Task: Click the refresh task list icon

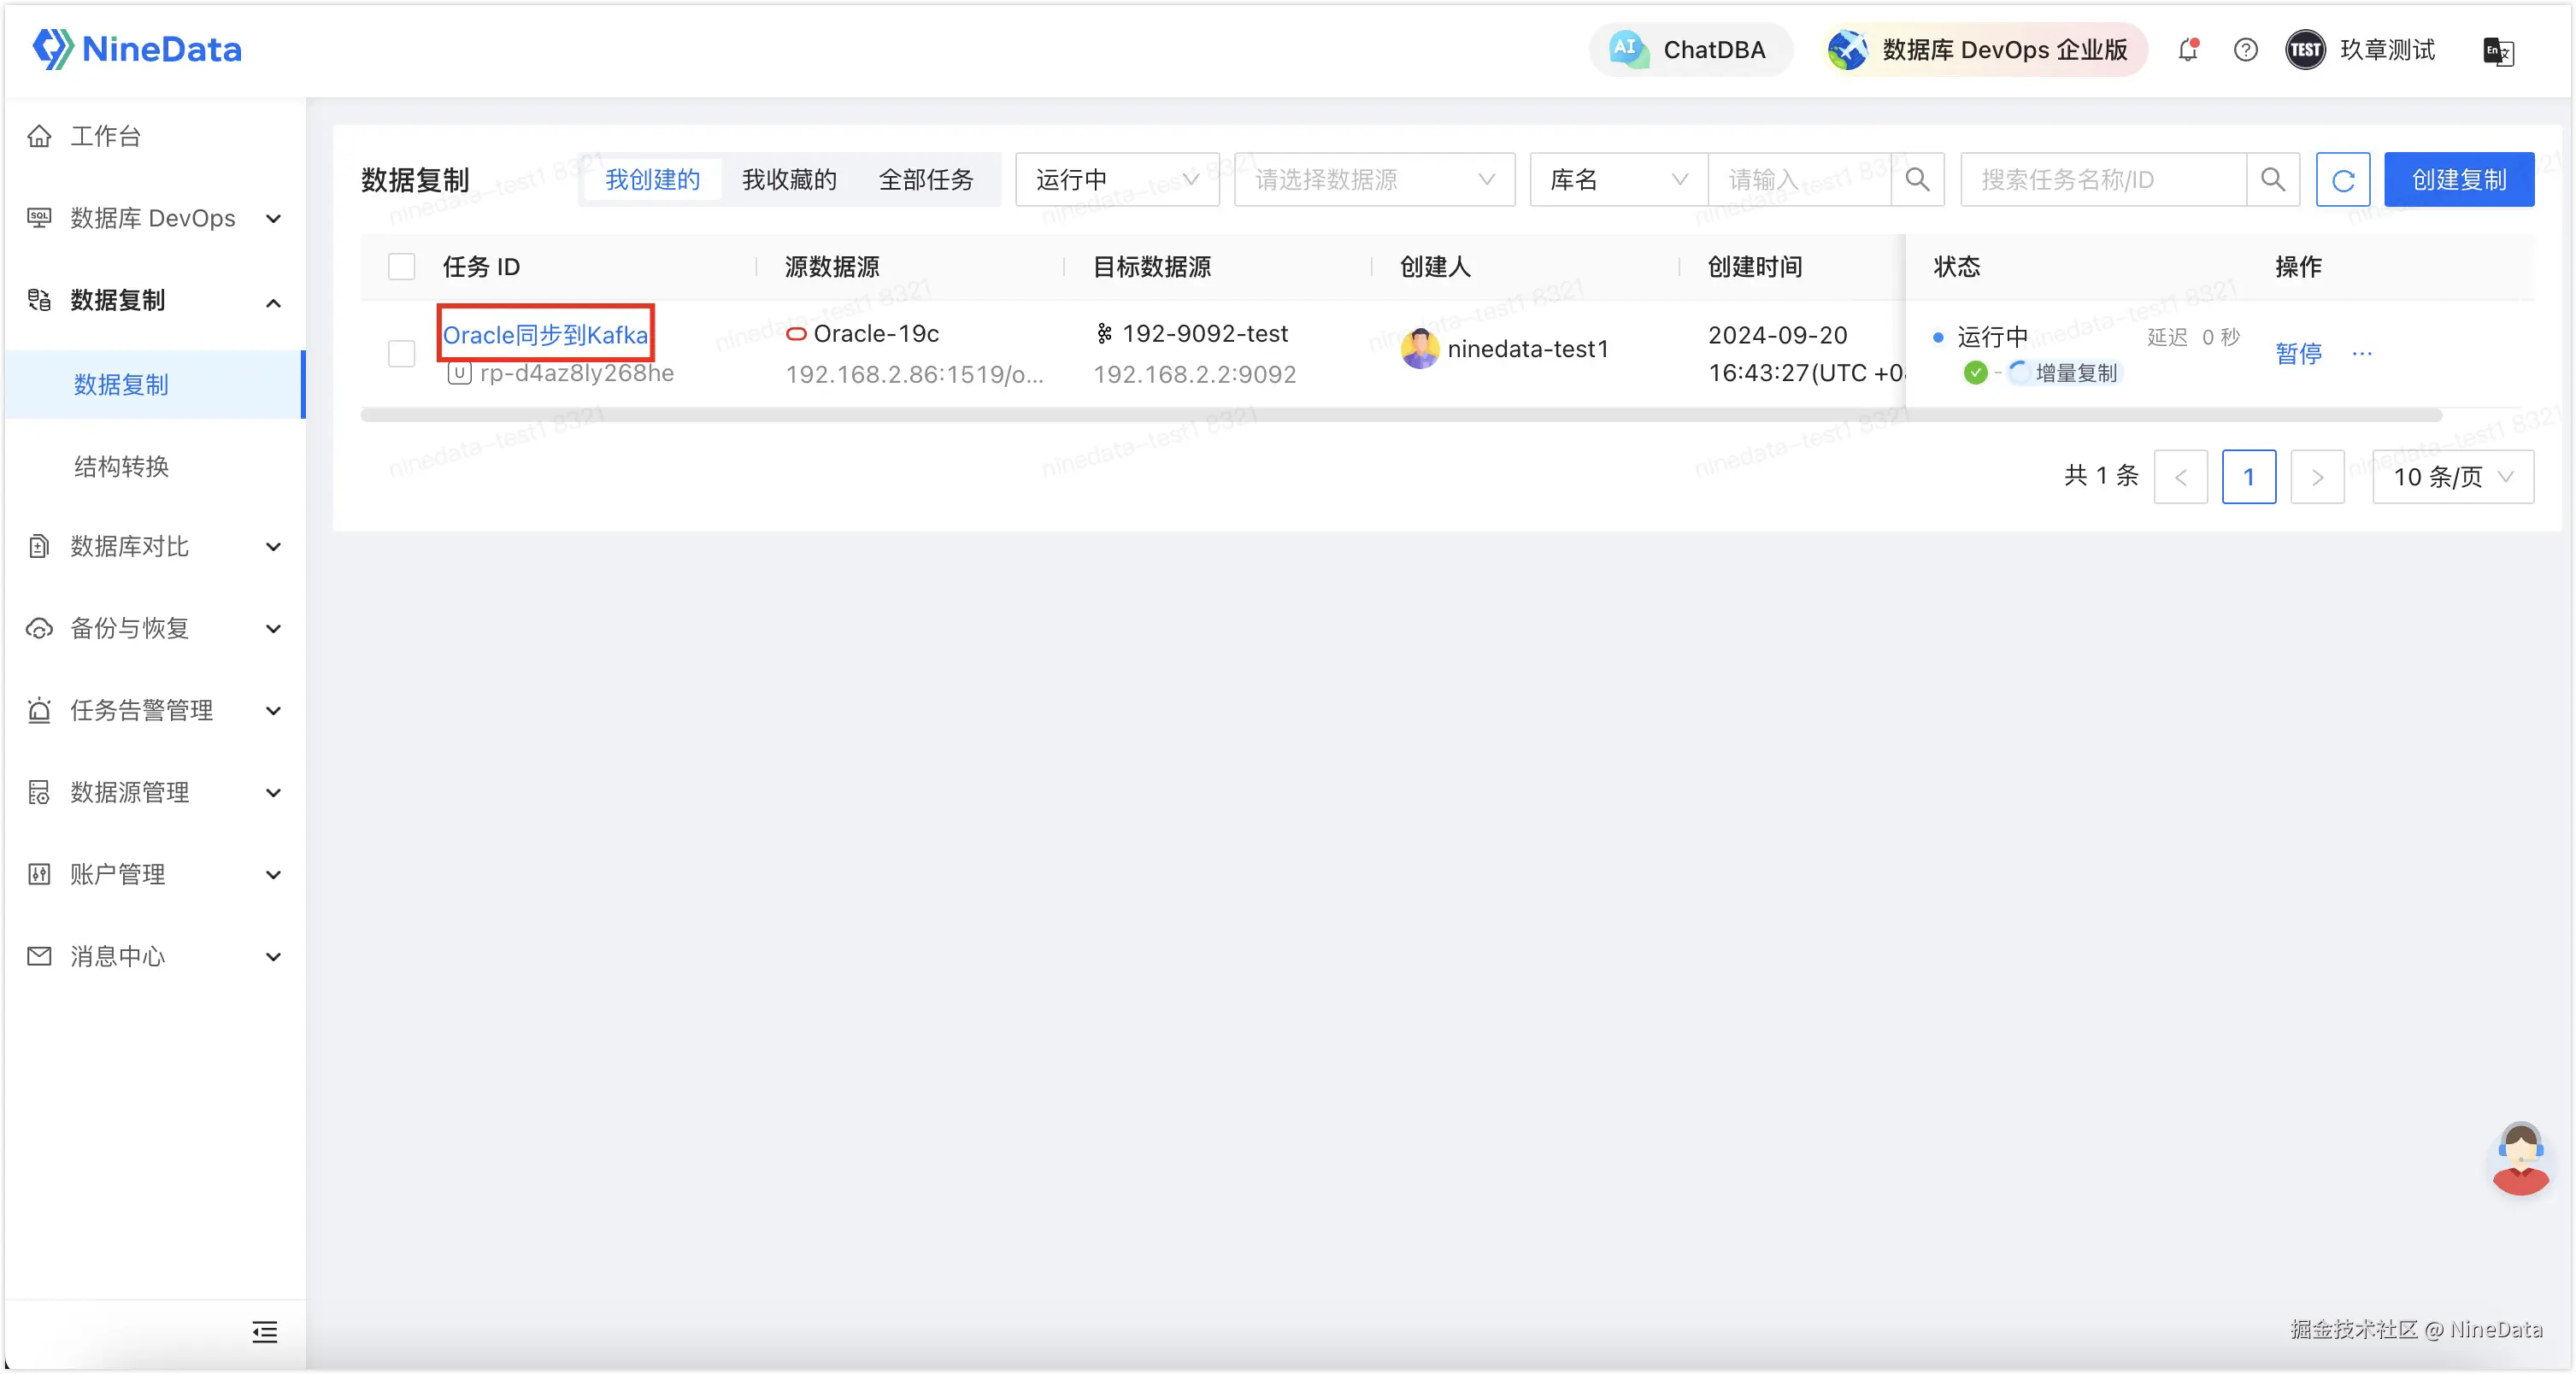Action: point(2342,180)
